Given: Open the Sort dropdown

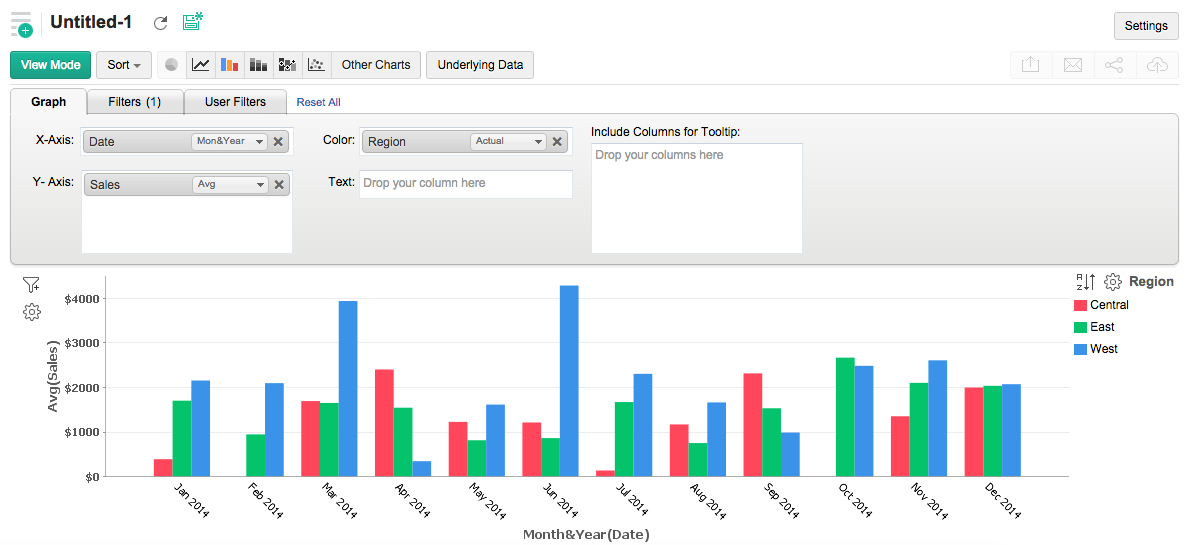Looking at the screenshot, I should pyautogui.click(x=124, y=65).
